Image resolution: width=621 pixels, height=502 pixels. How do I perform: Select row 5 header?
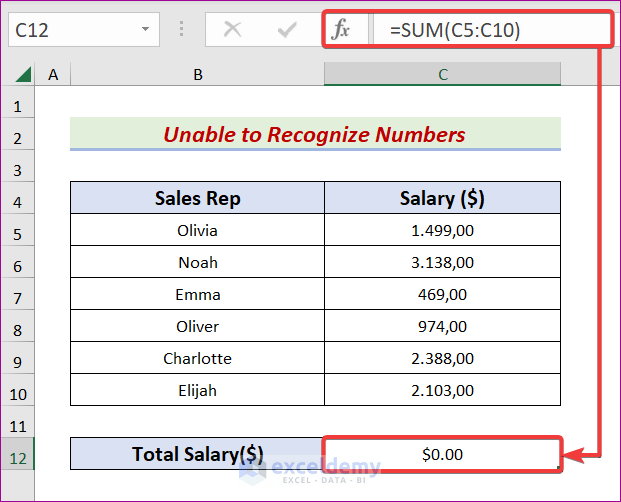coord(17,231)
